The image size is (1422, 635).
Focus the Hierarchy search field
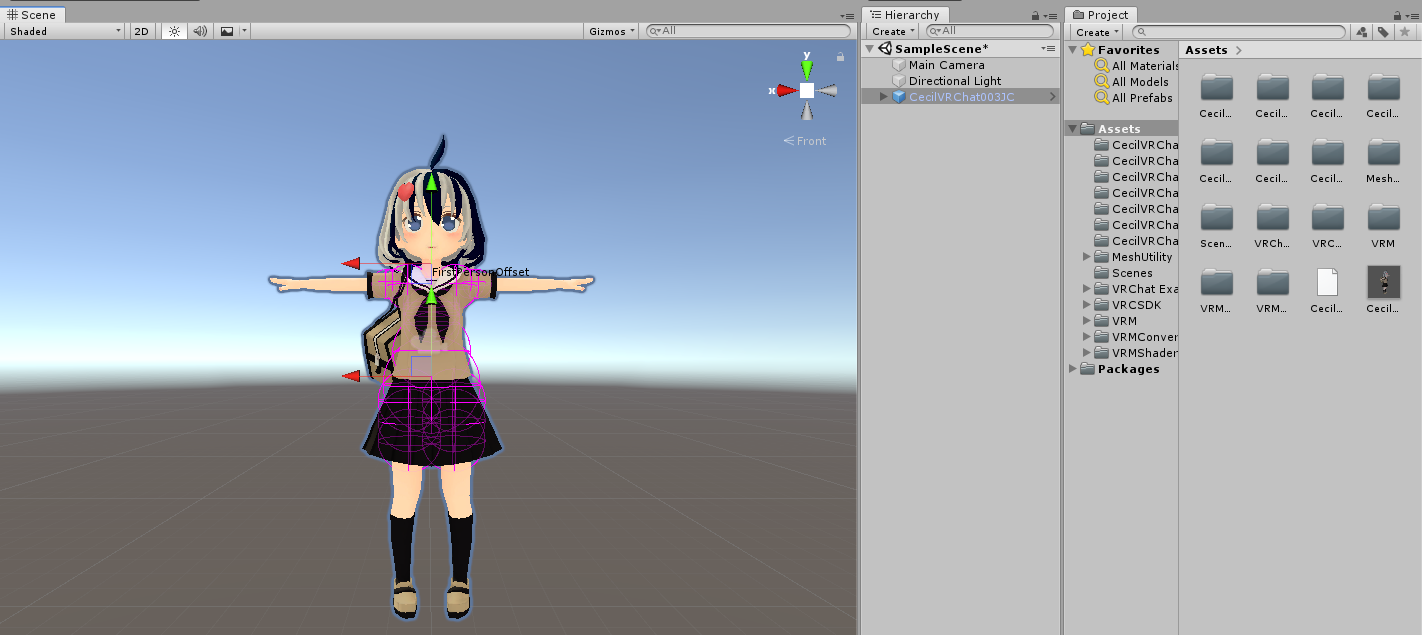[989, 31]
